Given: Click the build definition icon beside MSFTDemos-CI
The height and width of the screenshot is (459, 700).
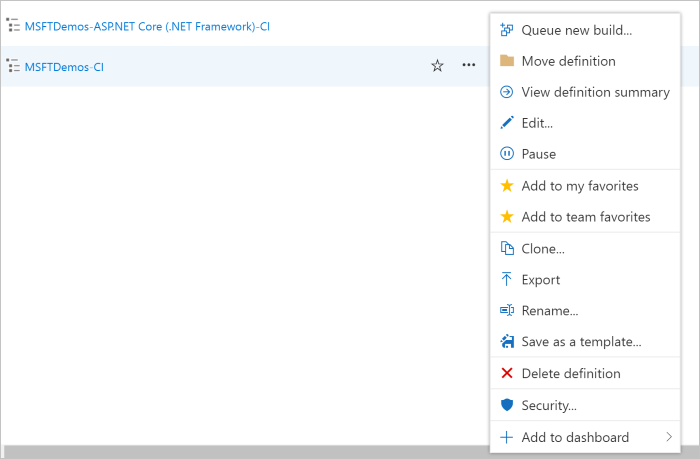Looking at the screenshot, I should click(13, 66).
